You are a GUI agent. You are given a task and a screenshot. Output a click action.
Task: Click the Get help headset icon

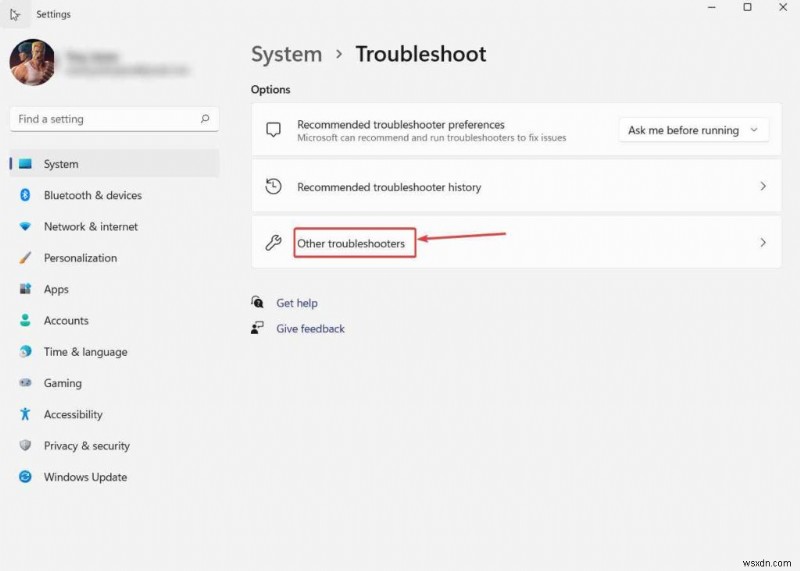[258, 302]
